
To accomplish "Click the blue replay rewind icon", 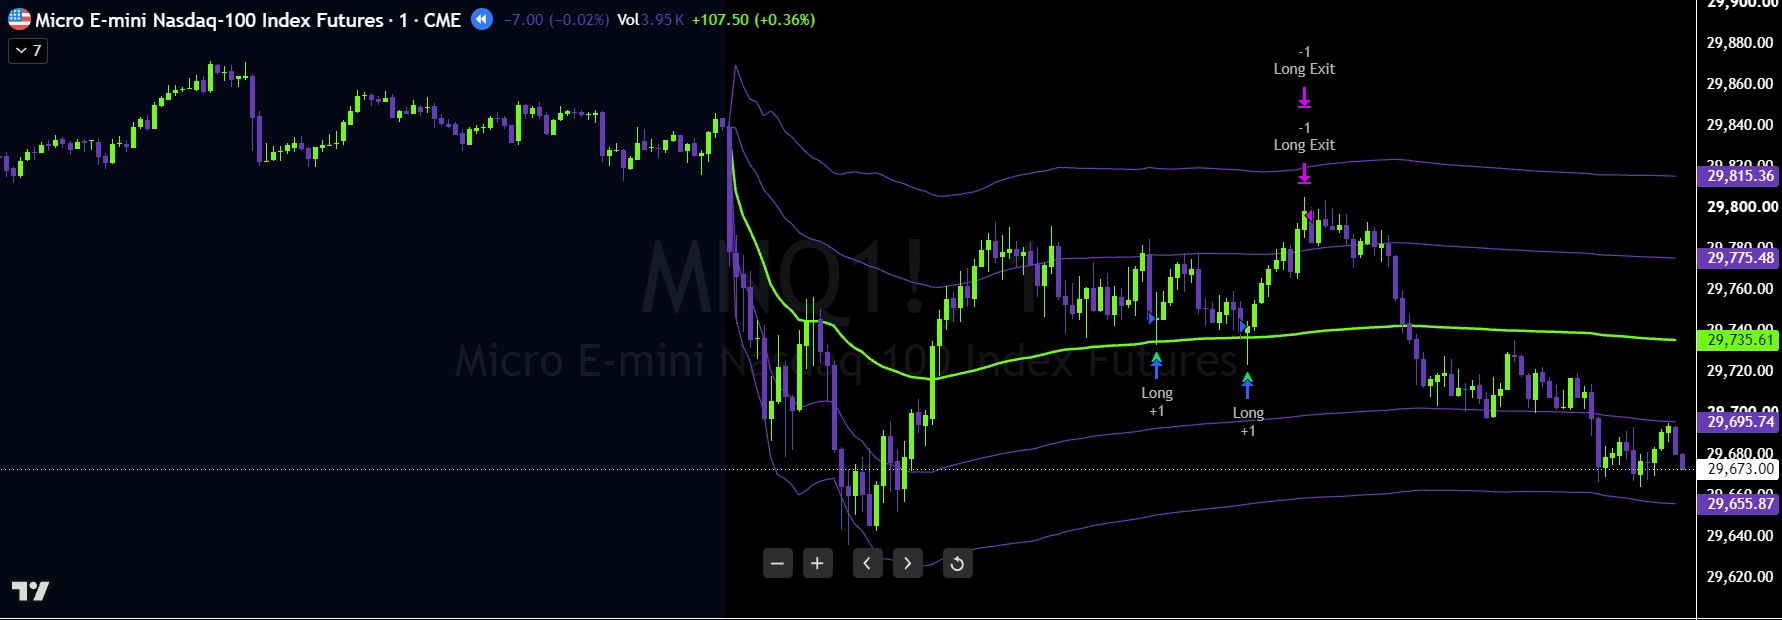I will [482, 19].
